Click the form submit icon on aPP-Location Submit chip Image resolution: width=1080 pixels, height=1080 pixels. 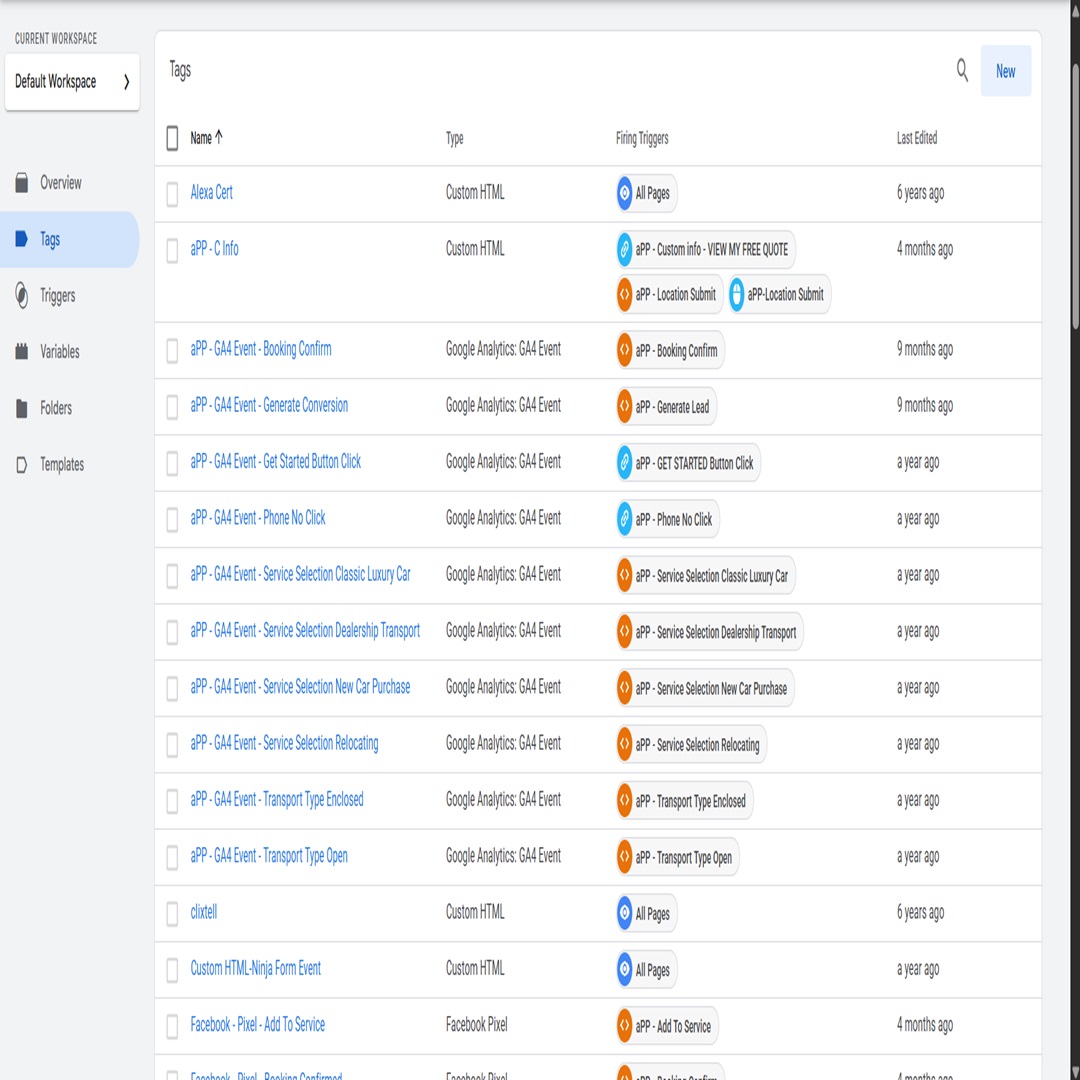tap(738, 294)
